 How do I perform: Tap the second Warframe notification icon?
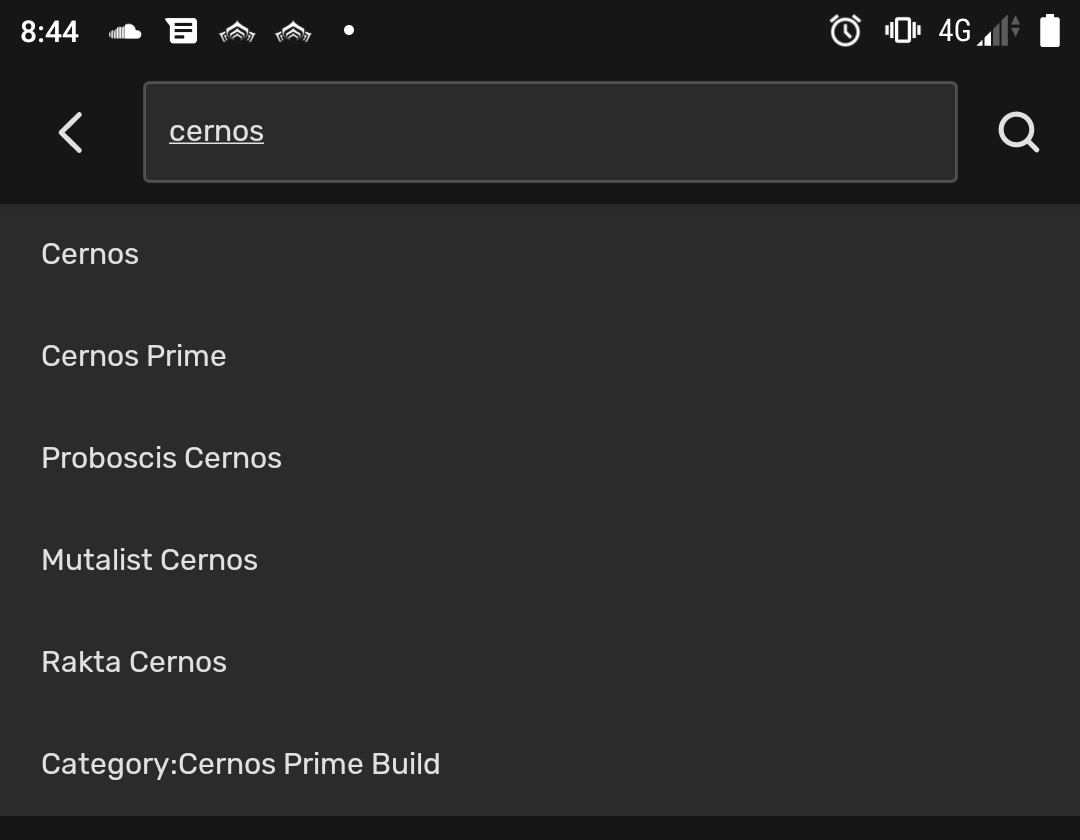click(x=293, y=32)
